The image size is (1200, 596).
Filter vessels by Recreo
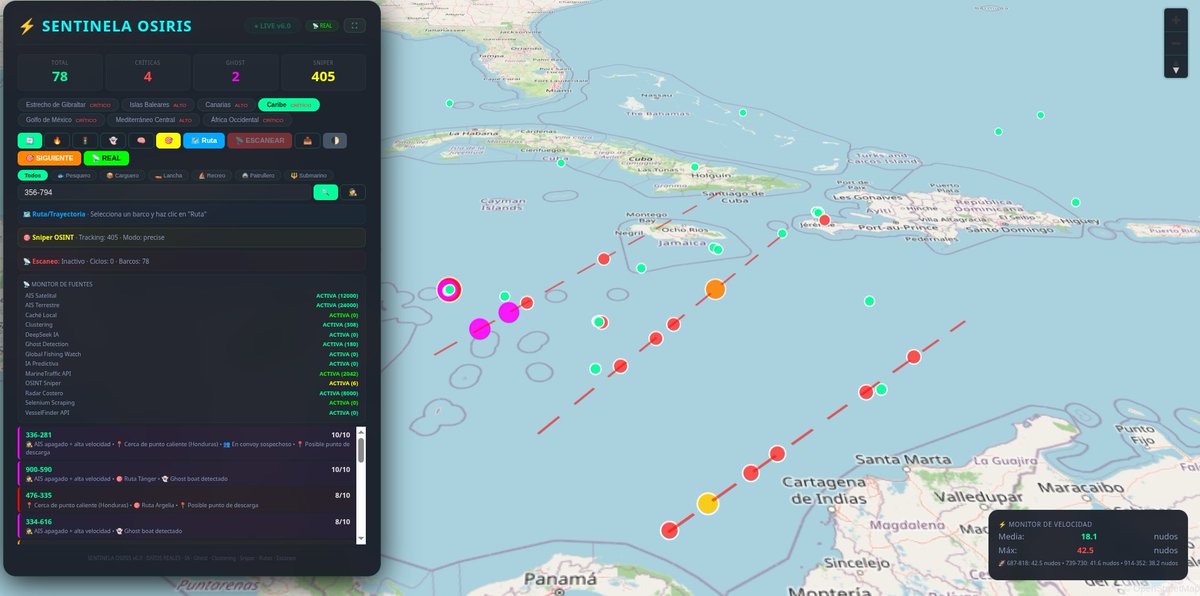coord(213,175)
